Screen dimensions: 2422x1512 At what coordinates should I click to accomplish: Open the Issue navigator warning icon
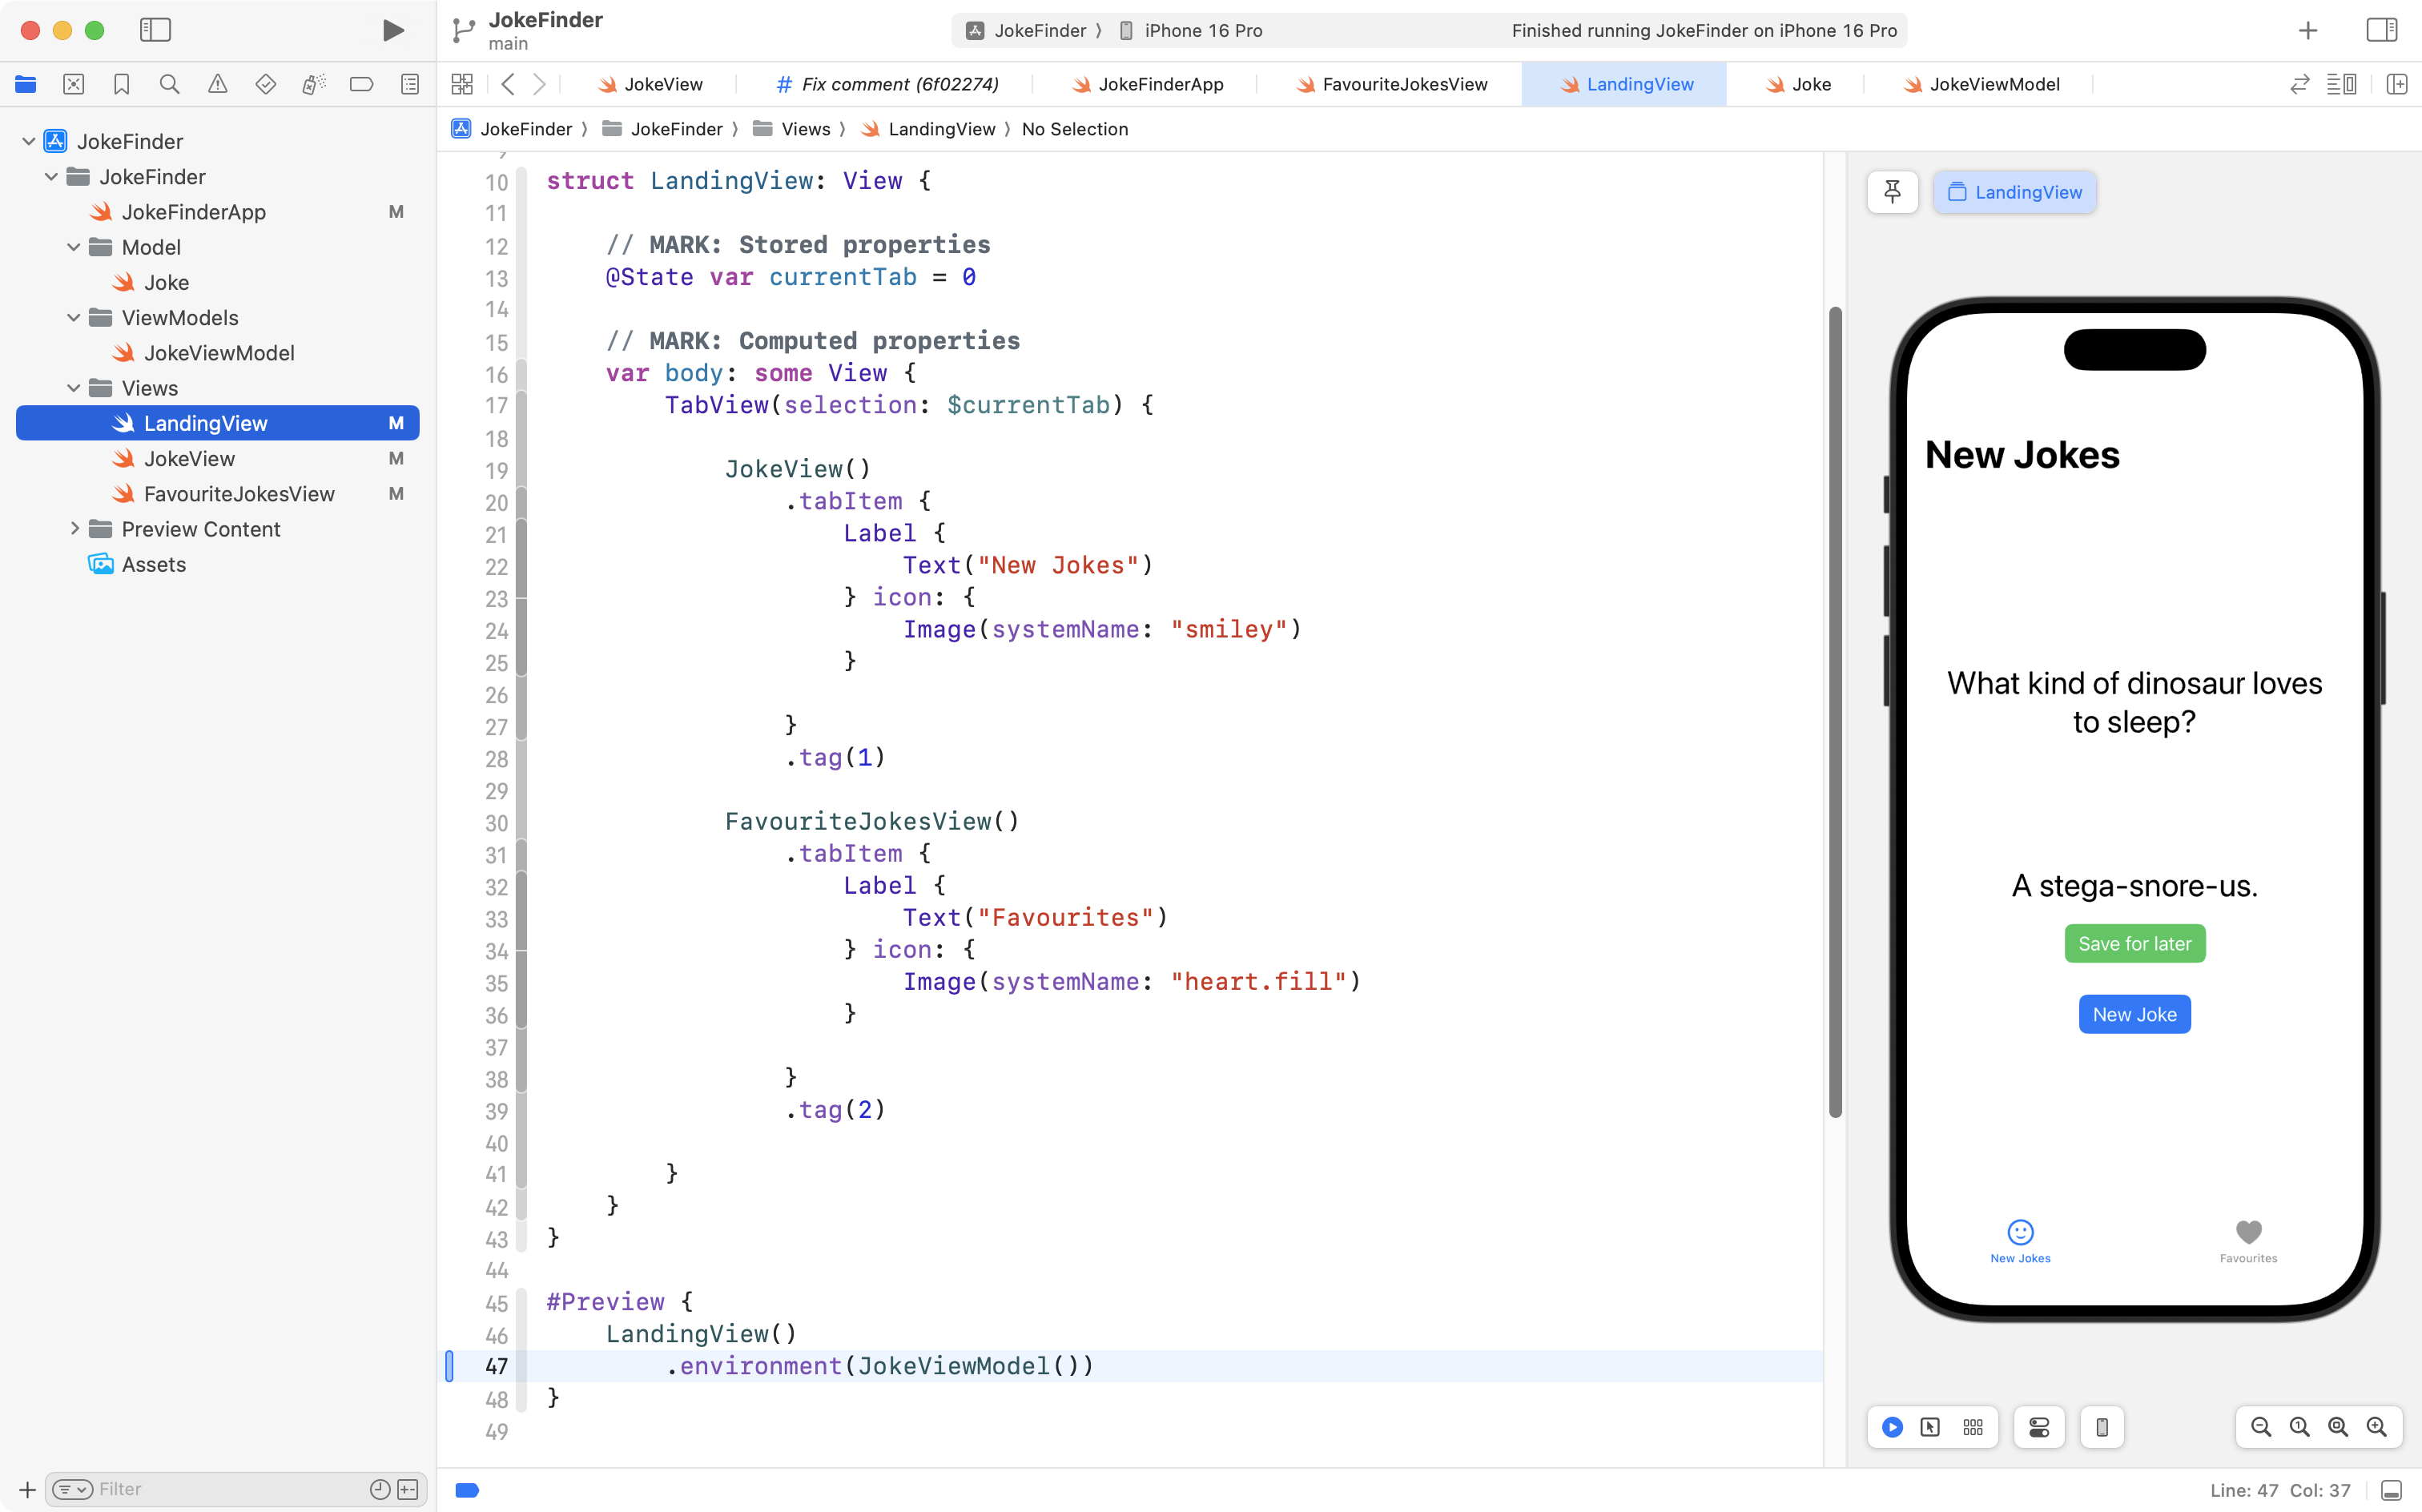[217, 85]
